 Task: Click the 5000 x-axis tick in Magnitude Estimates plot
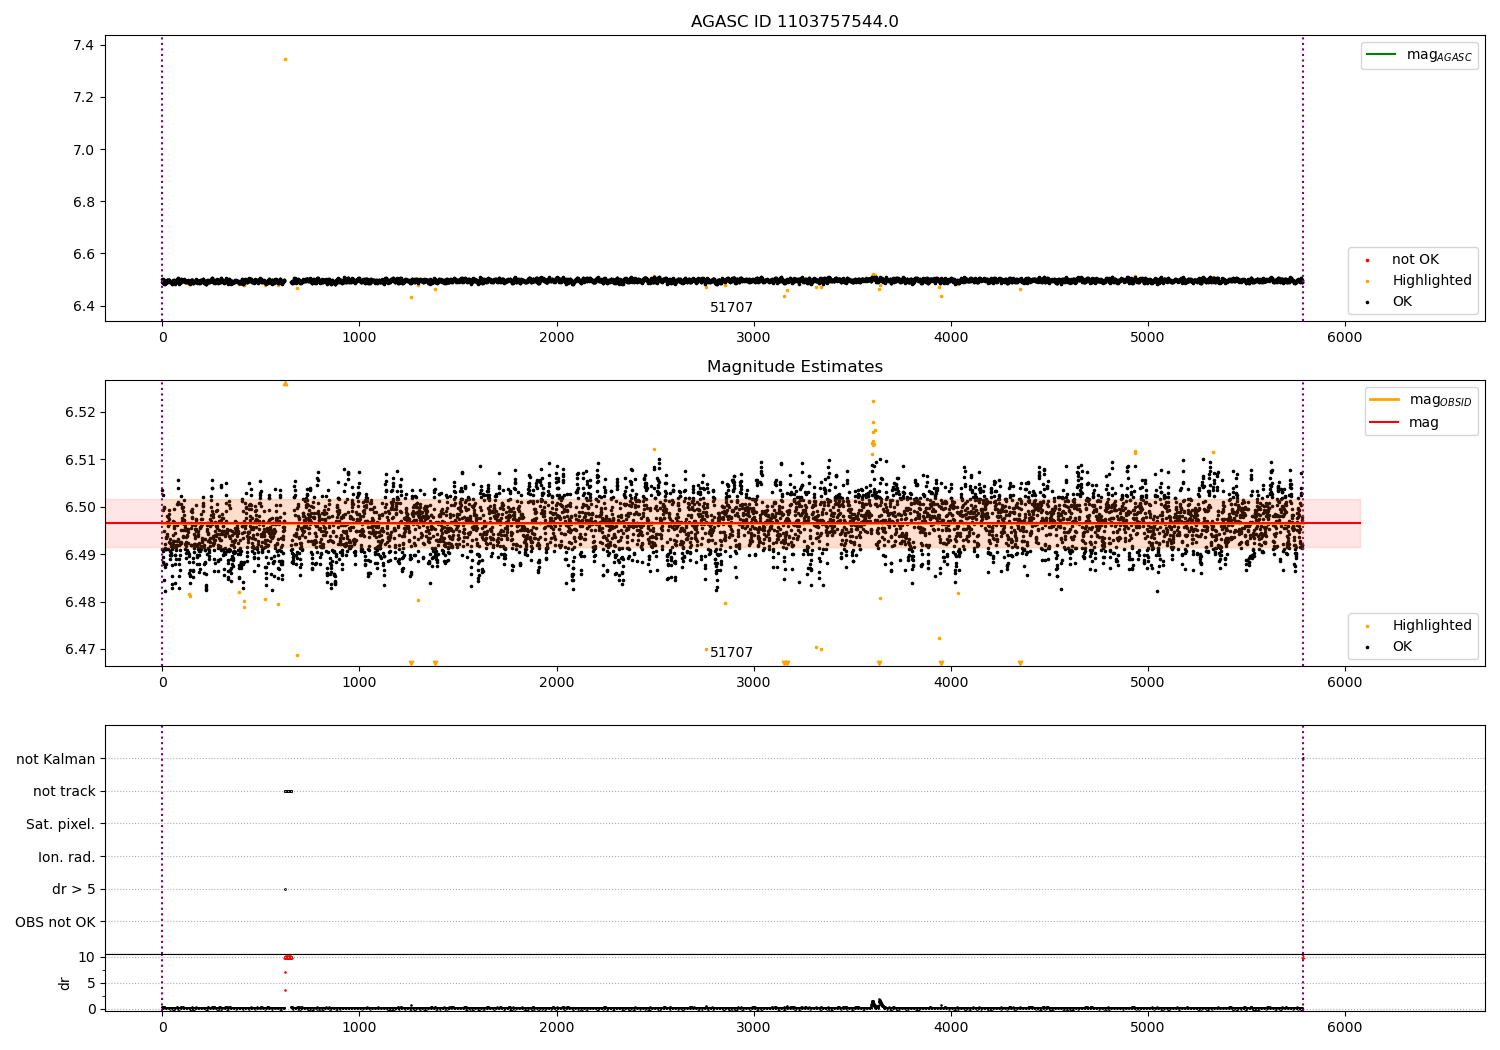coord(1147,682)
